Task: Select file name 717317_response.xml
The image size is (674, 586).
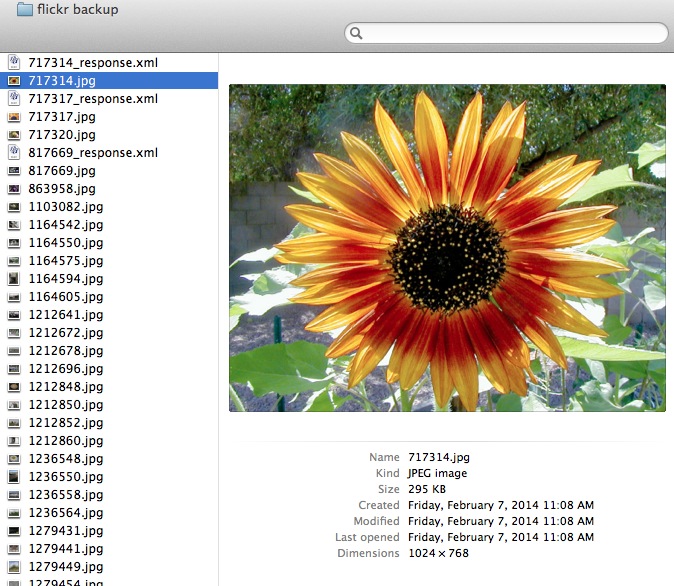Action: (93, 99)
